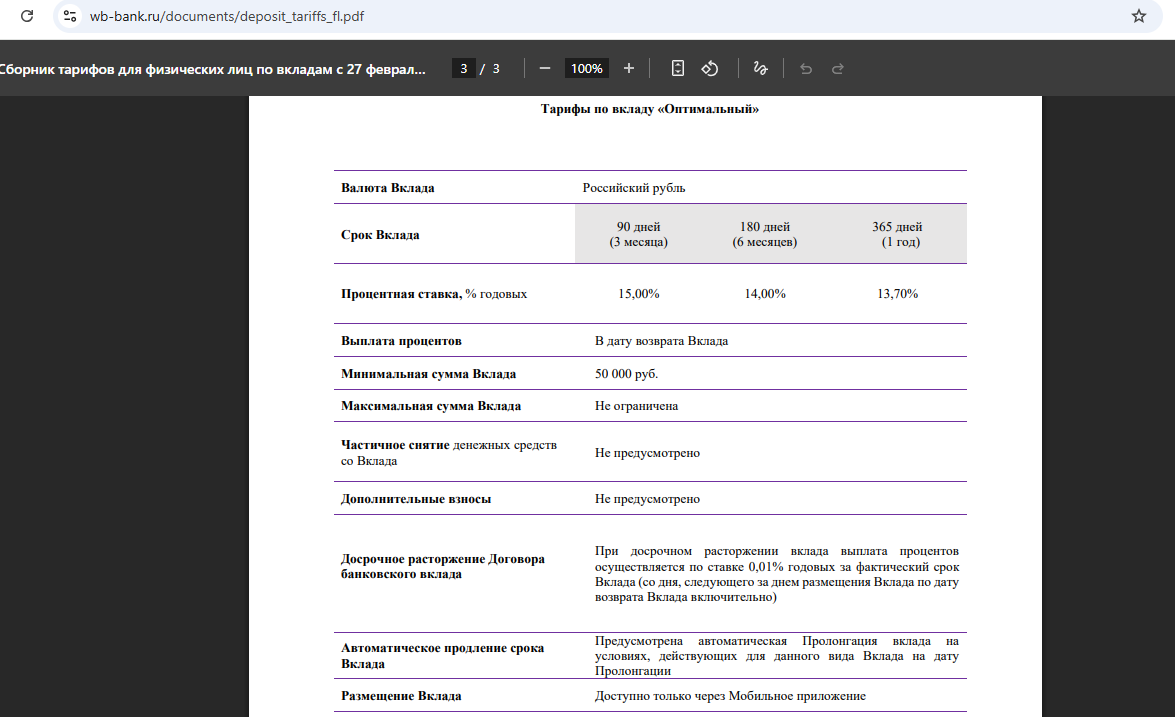The image size is (1175, 717).
Task: Enable the draw annotation tool
Action: click(x=760, y=68)
